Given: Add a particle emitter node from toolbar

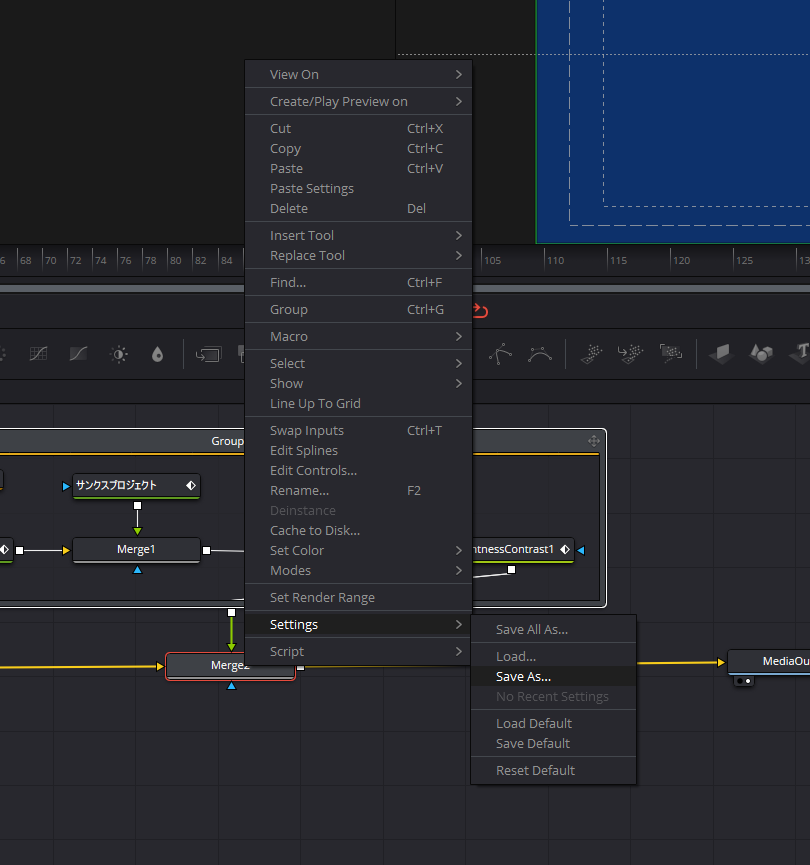Looking at the screenshot, I should 591,354.
